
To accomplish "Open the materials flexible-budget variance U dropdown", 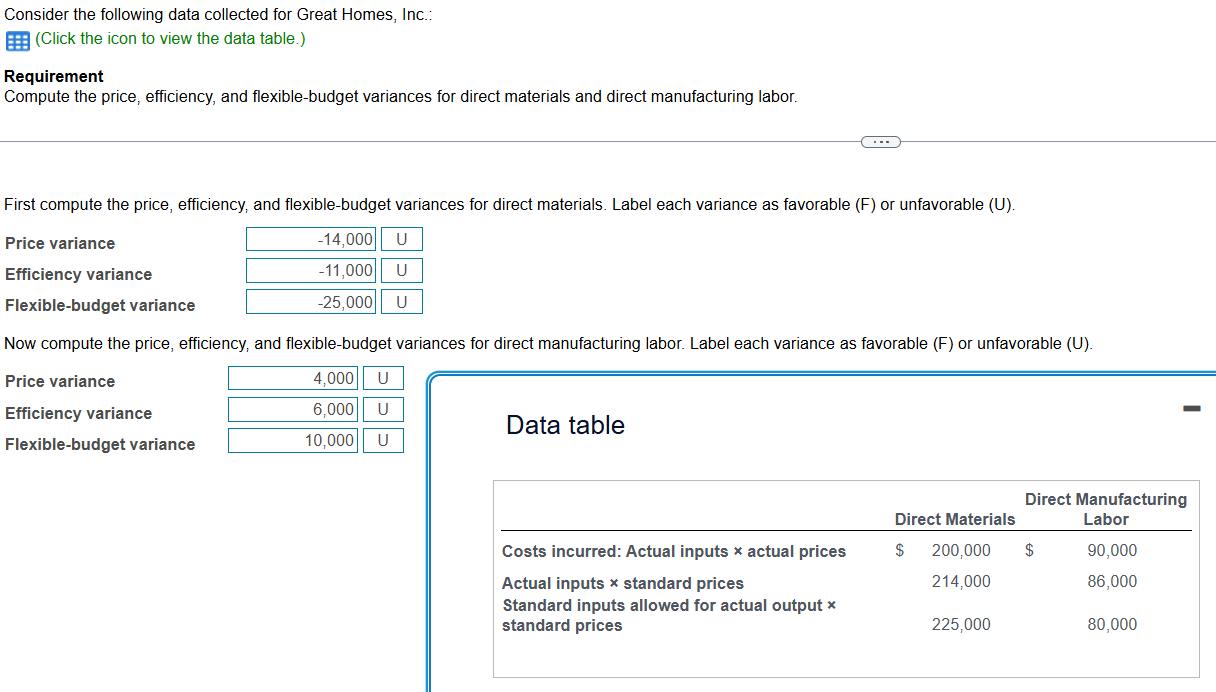I will click(401, 301).
